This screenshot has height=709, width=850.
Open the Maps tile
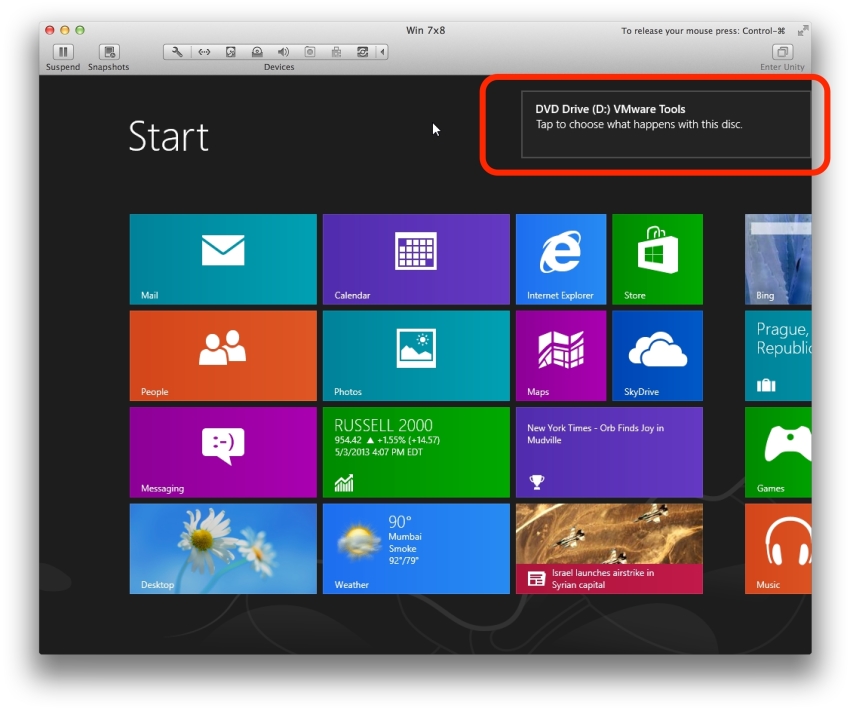click(x=561, y=355)
